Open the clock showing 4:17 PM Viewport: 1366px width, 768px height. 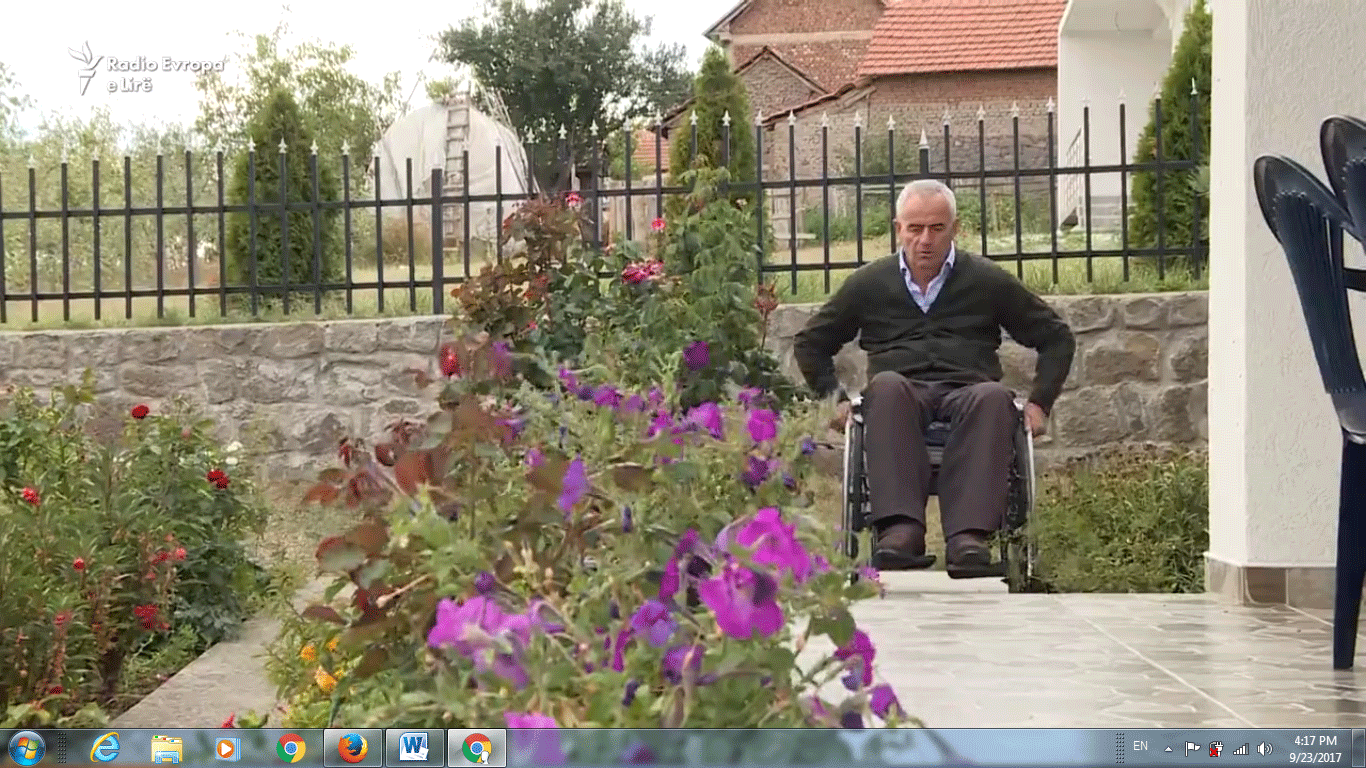(x=1314, y=748)
